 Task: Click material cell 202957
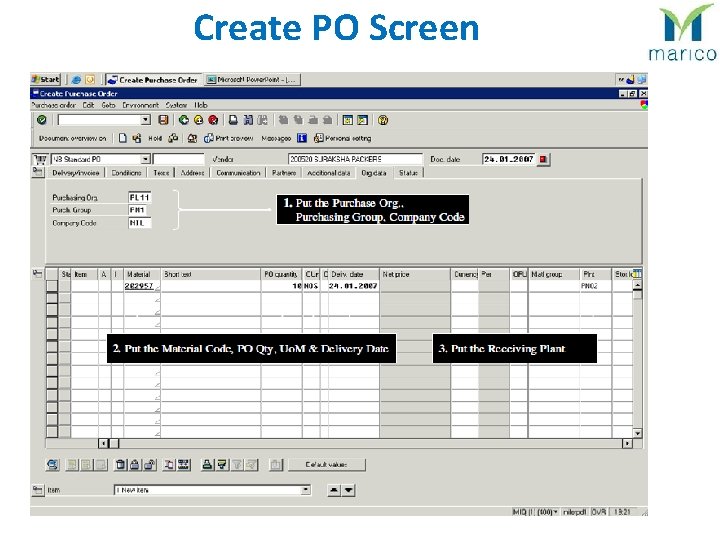[x=142, y=286]
